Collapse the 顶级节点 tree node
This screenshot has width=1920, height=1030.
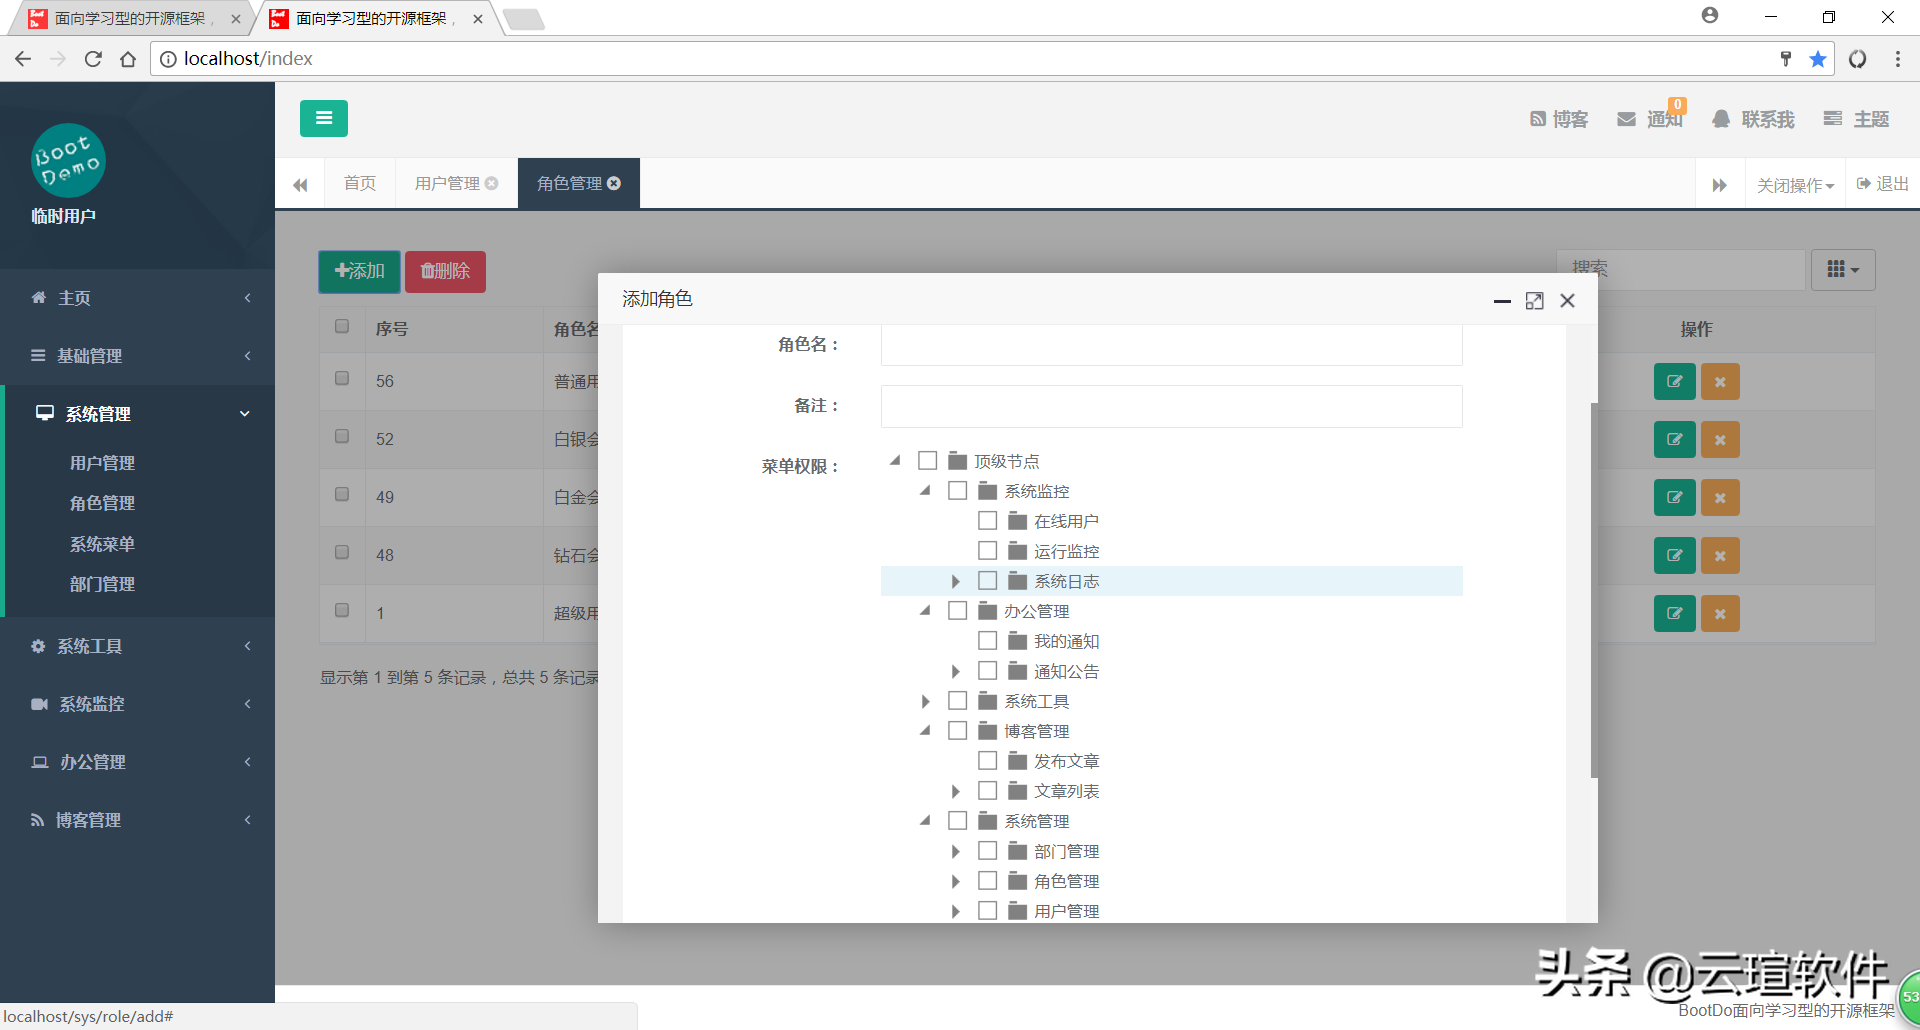(895, 461)
